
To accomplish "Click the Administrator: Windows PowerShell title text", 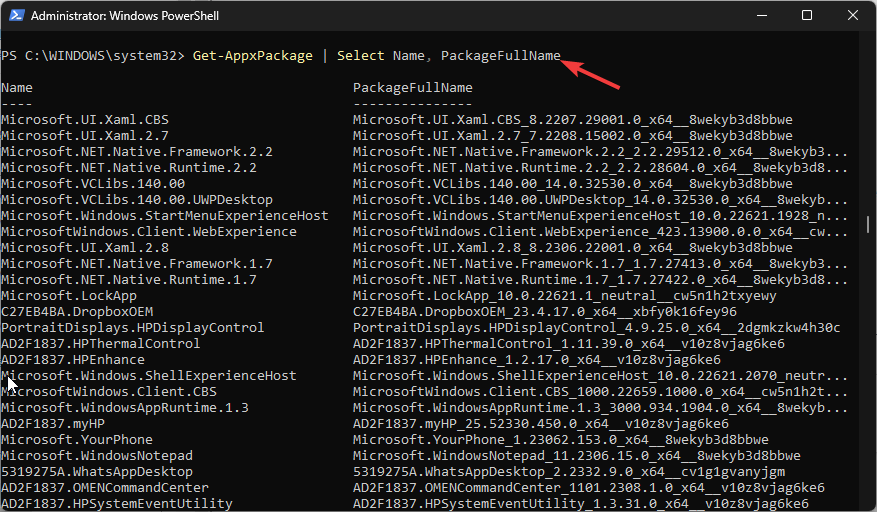I will (125, 16).
